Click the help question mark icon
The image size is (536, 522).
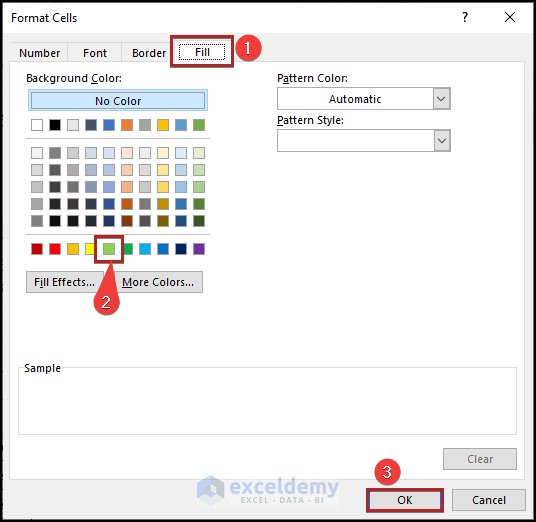coord(465,17)
